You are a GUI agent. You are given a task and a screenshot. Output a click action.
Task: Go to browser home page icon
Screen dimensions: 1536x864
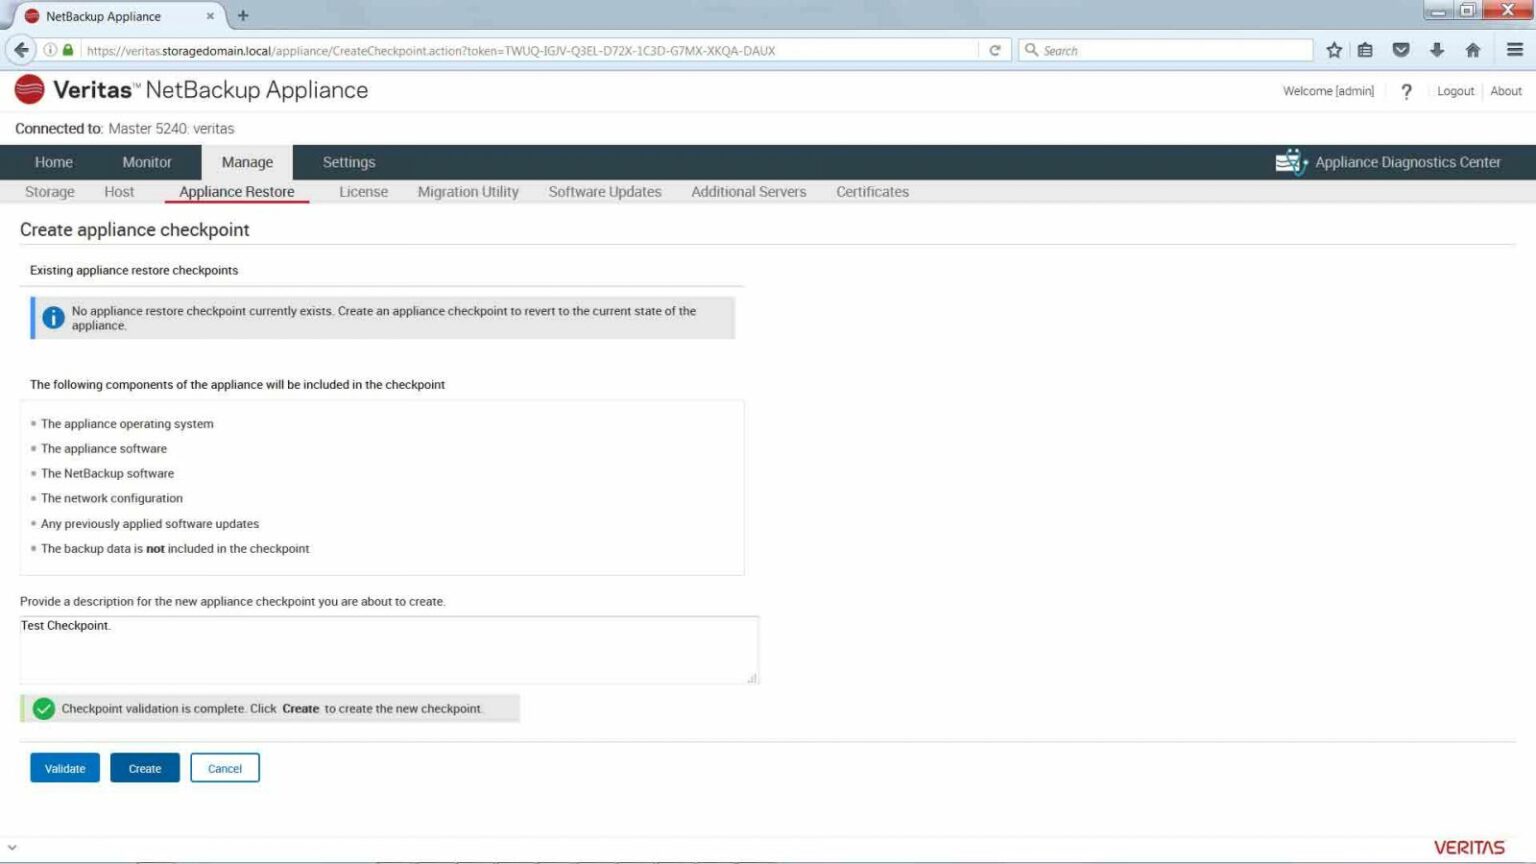(x=1473, y=50)
